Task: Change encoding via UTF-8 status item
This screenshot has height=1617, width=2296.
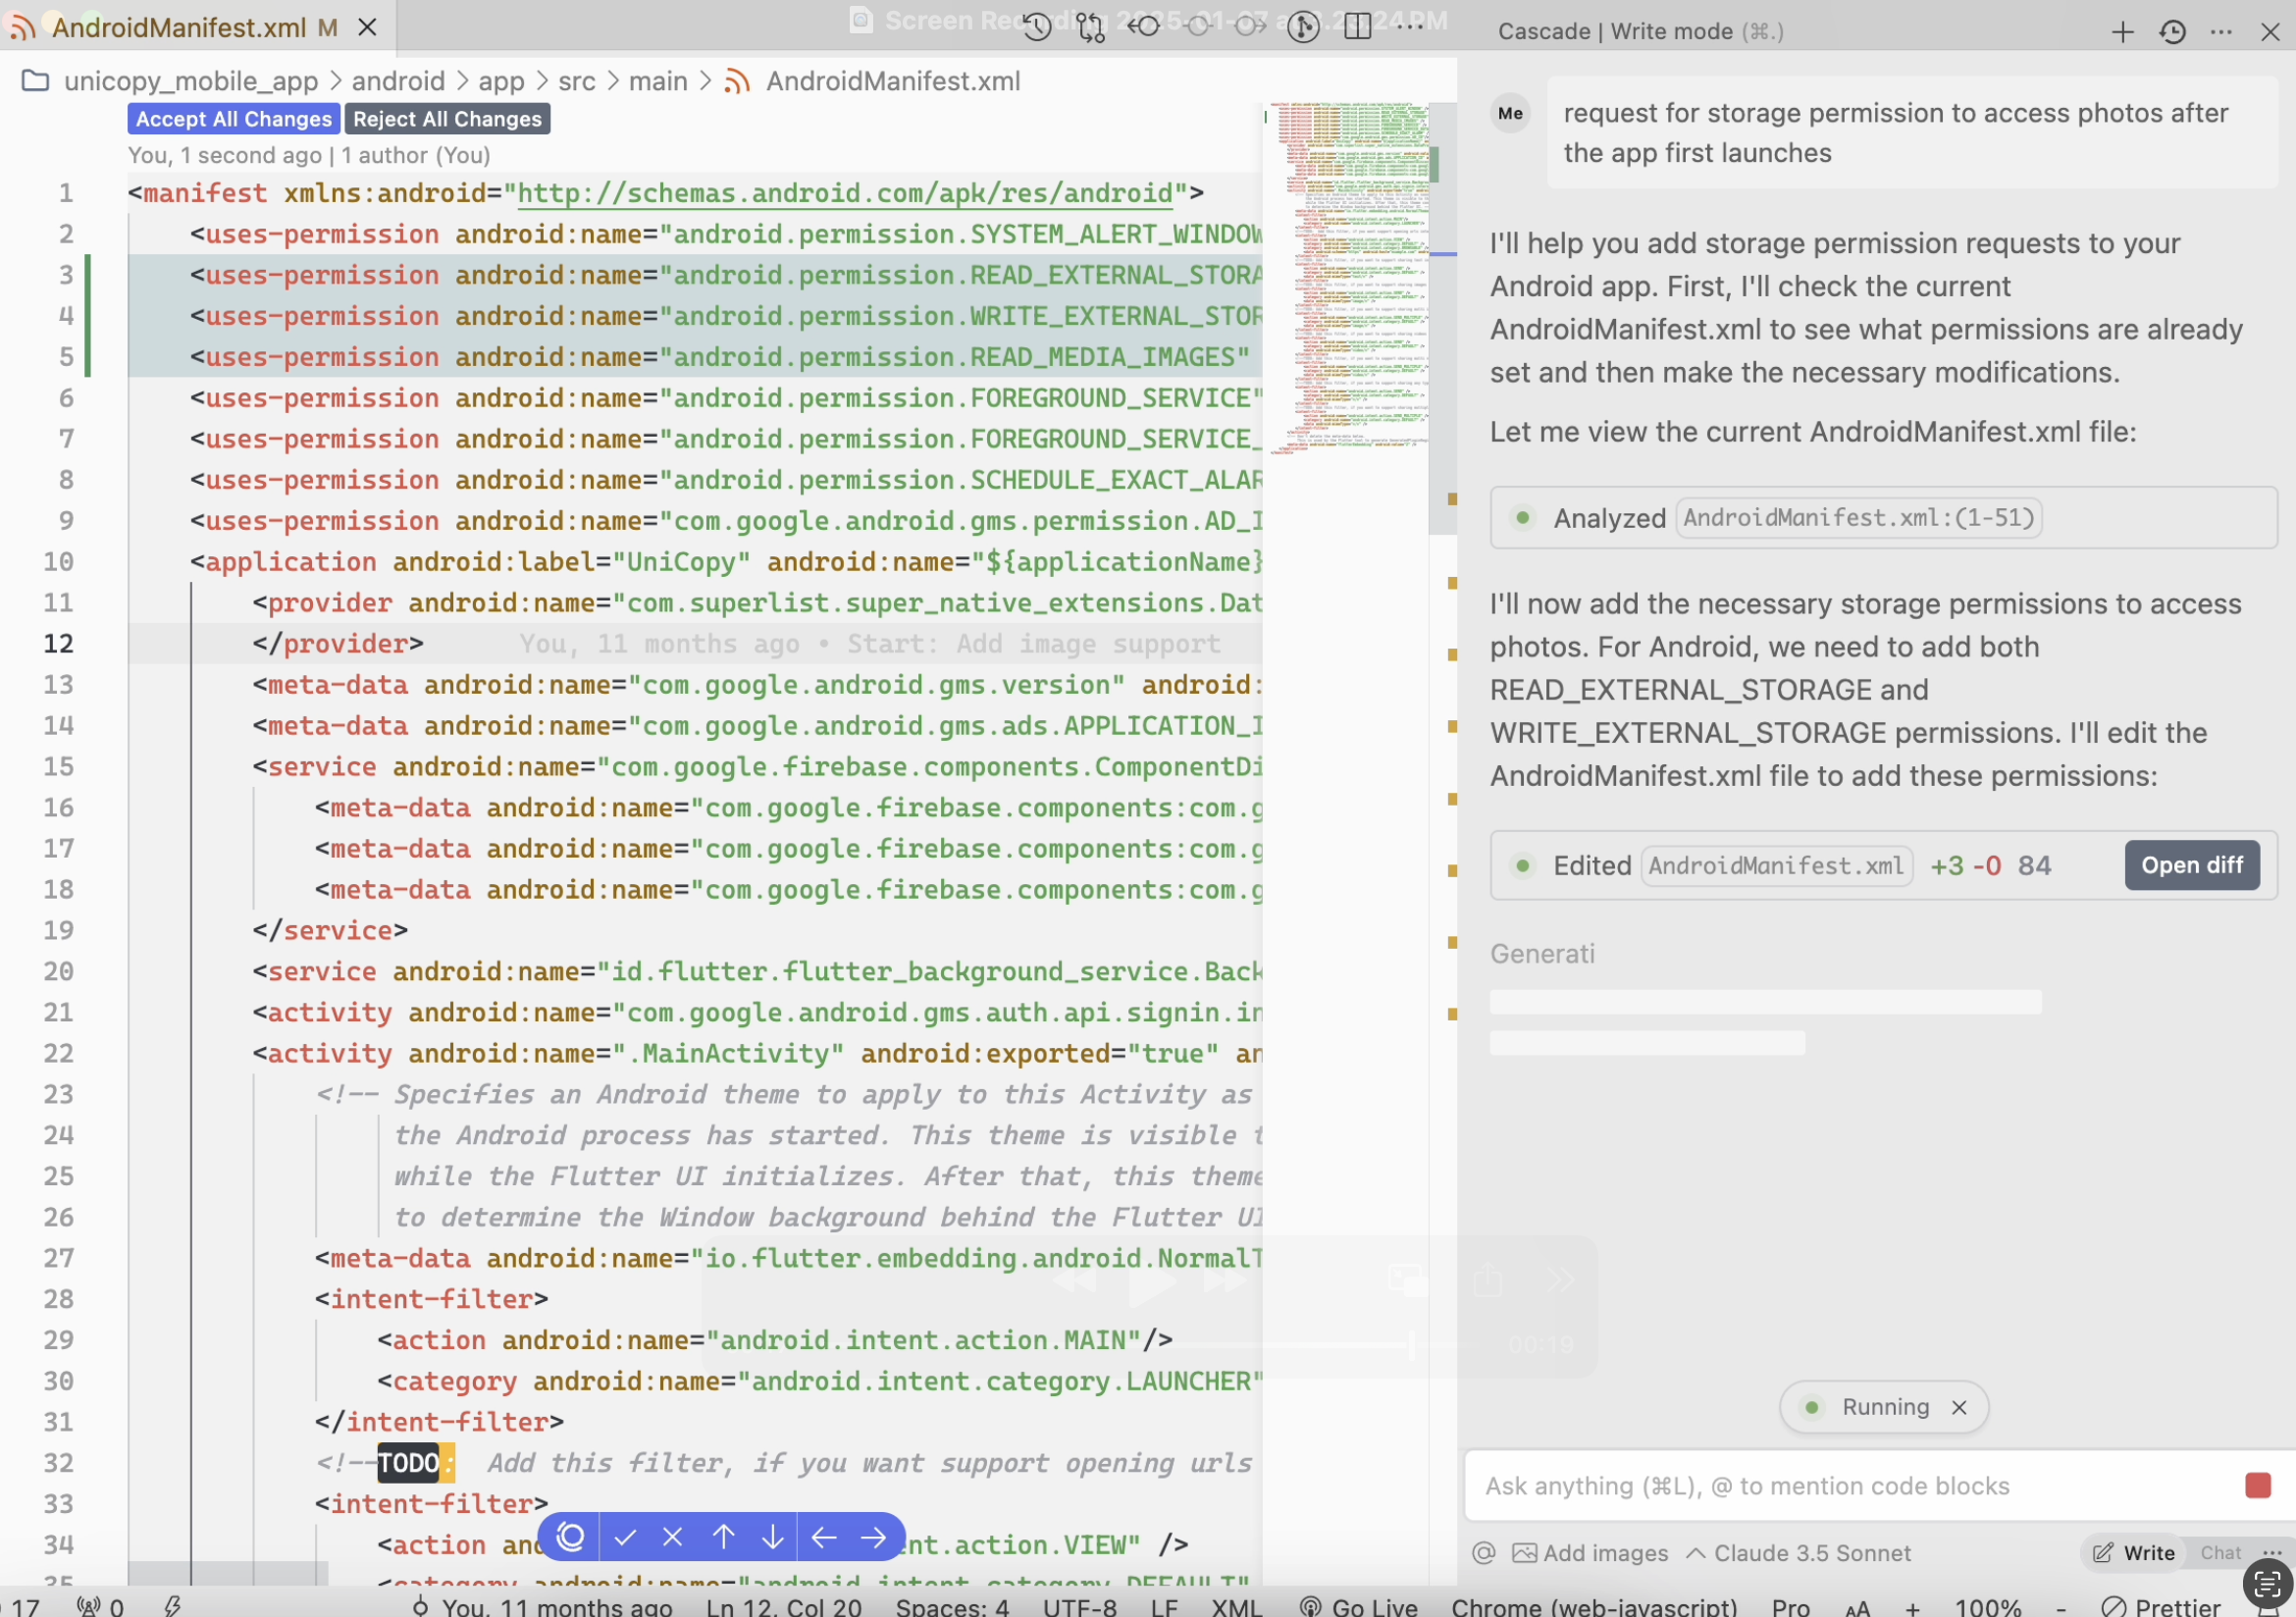Action: [x=1080, y=1606]
